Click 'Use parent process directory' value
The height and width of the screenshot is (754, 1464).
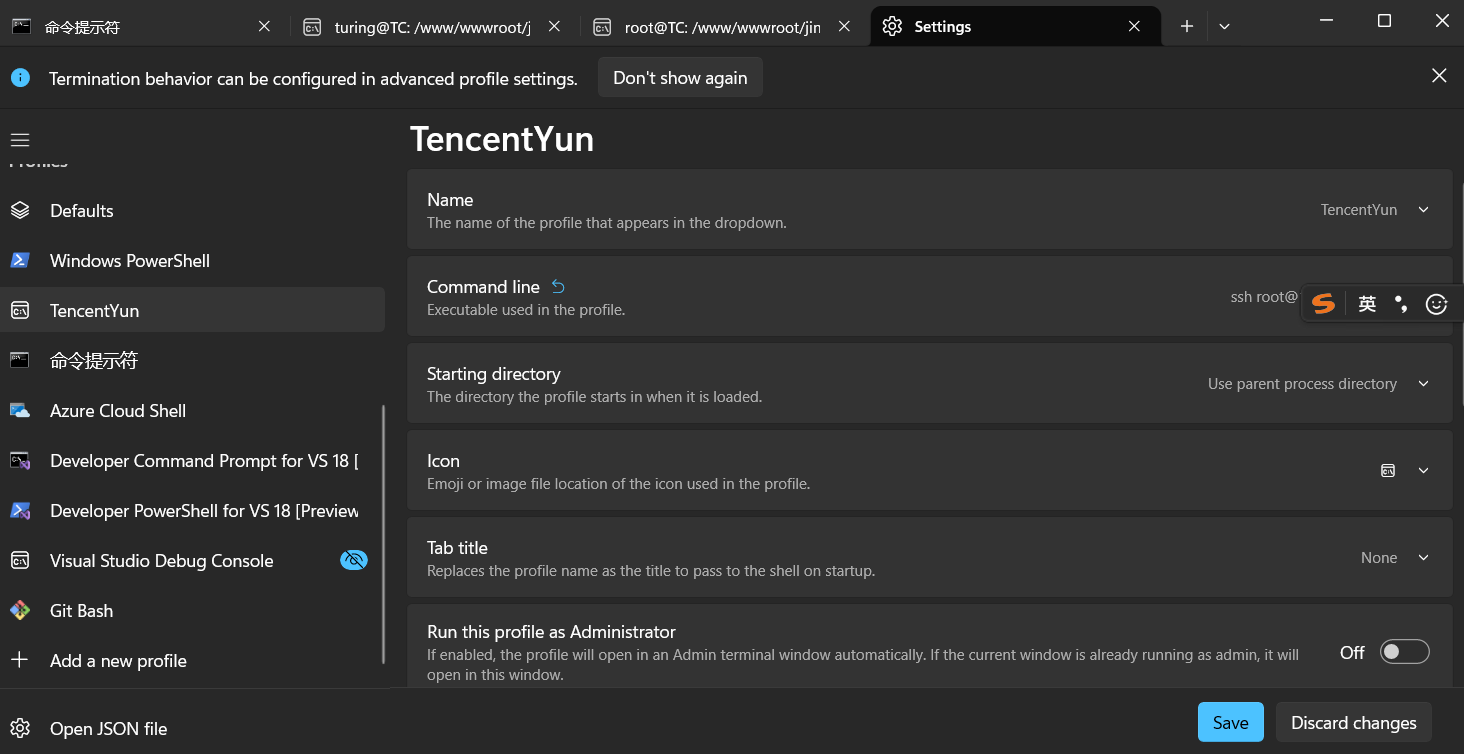tap(1302, 384)
